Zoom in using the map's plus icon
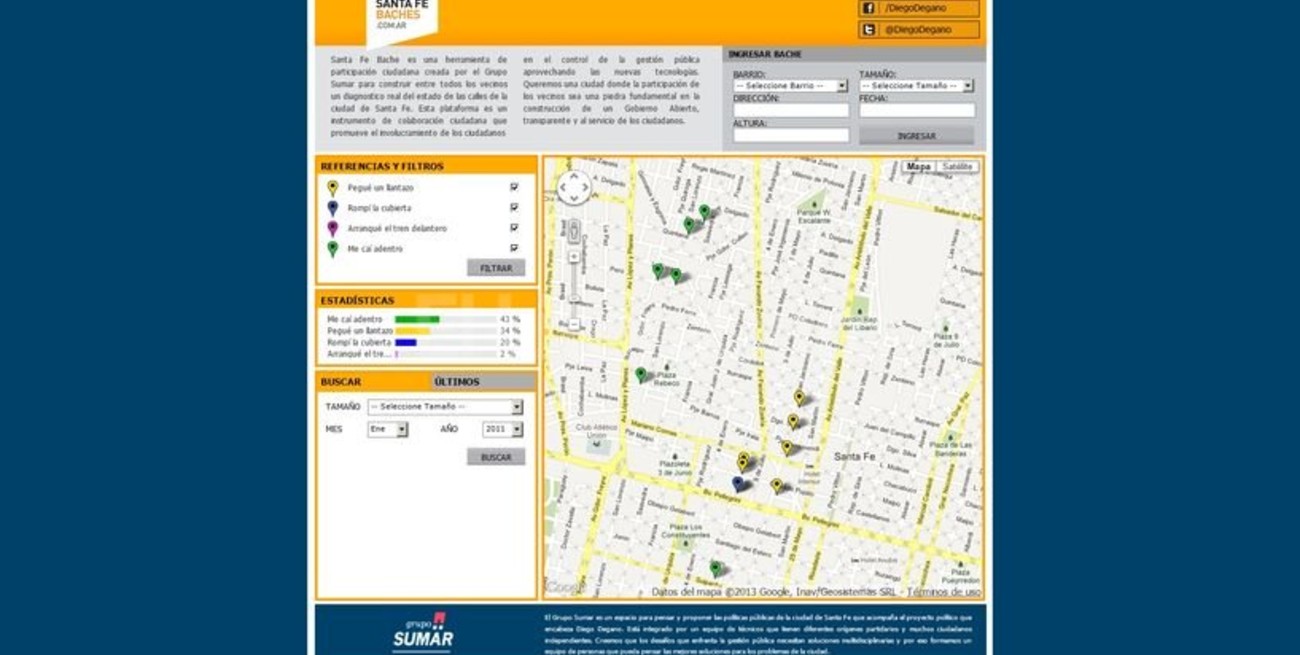The width and height of the screenshot is (1300, 655). click(x=573, y=255)
